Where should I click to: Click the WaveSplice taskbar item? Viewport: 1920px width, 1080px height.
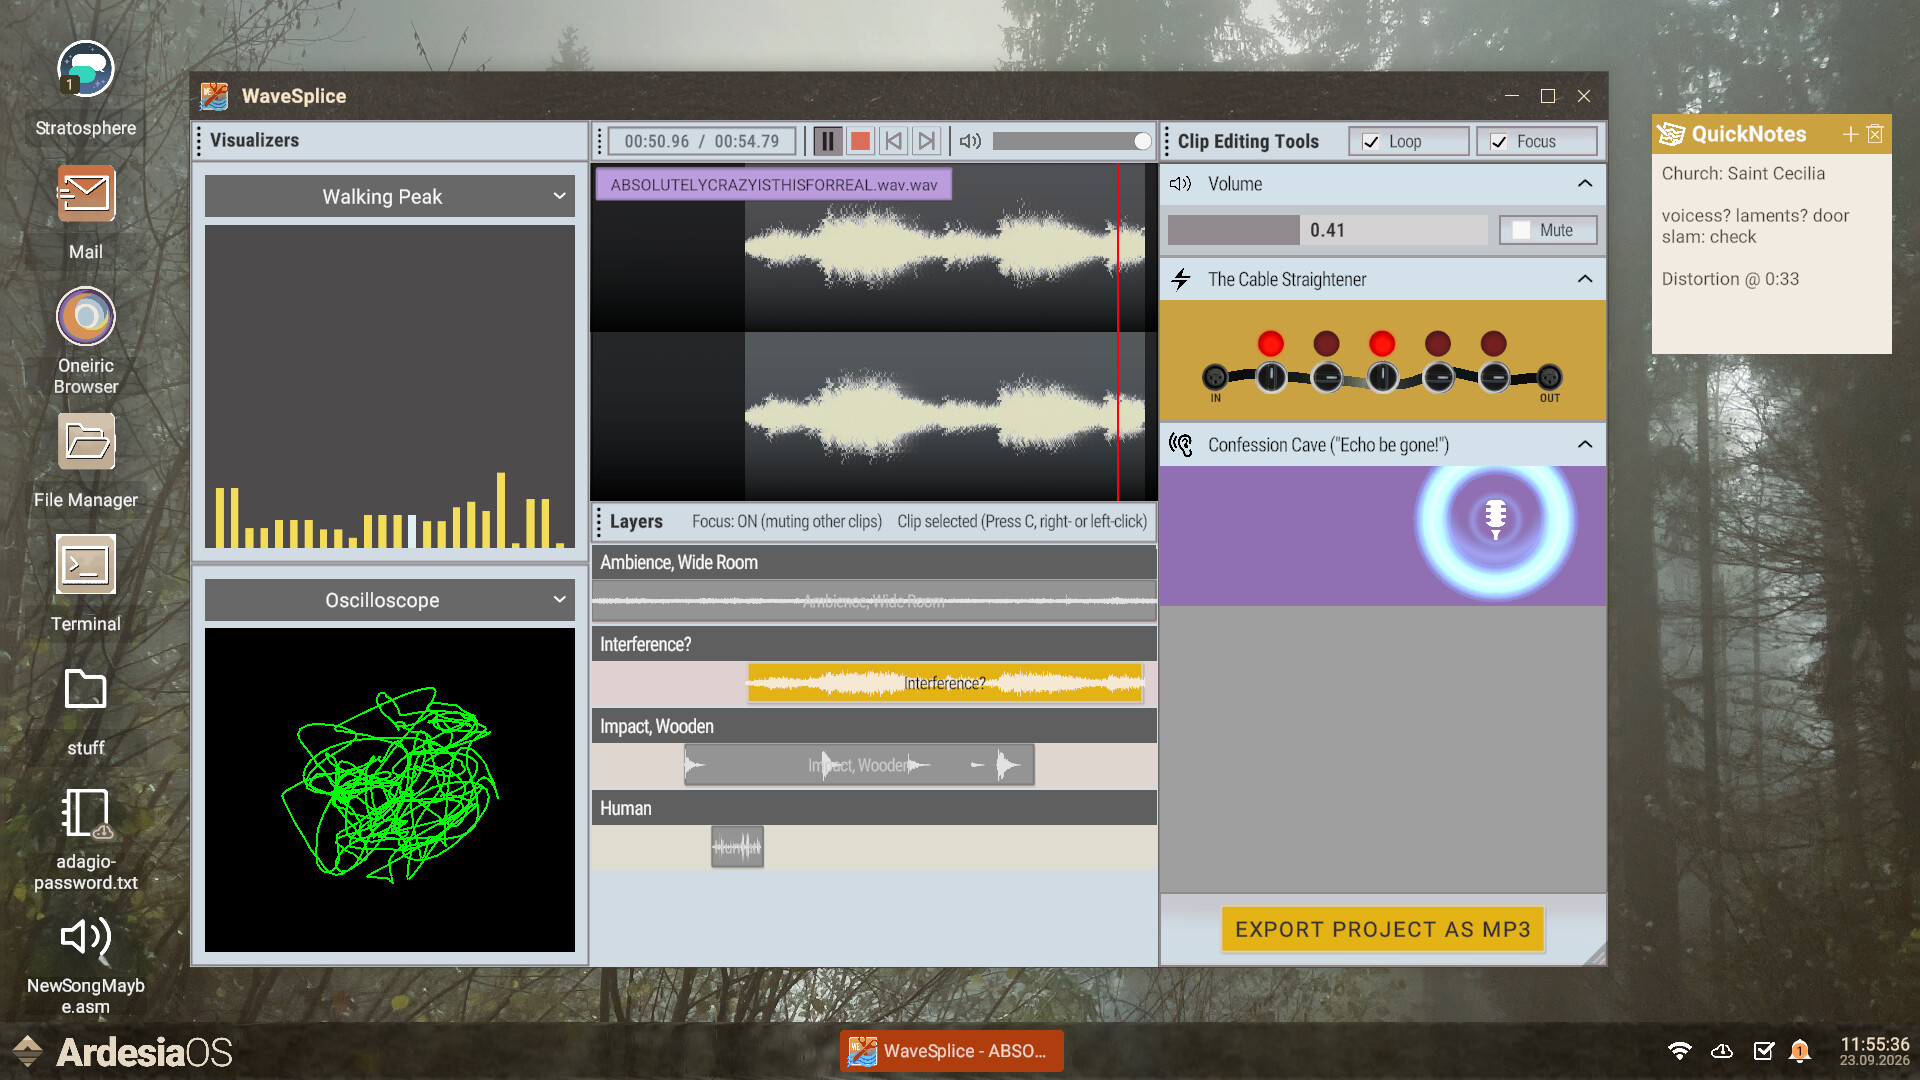(x=950, y=1051)
